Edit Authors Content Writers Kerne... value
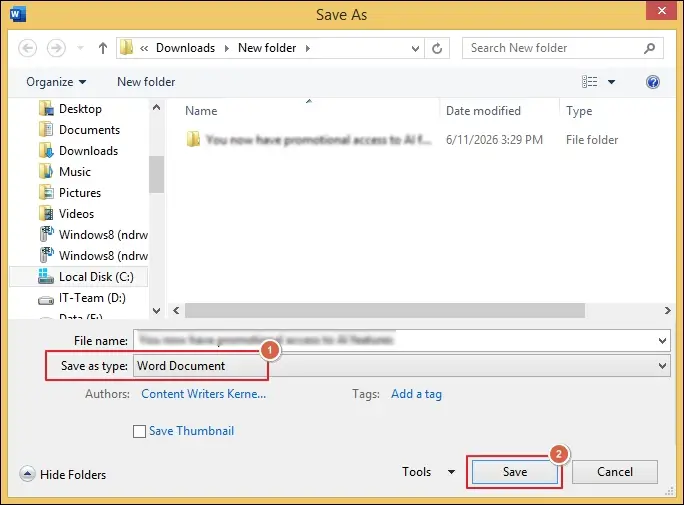 click(x=203, y=394)
